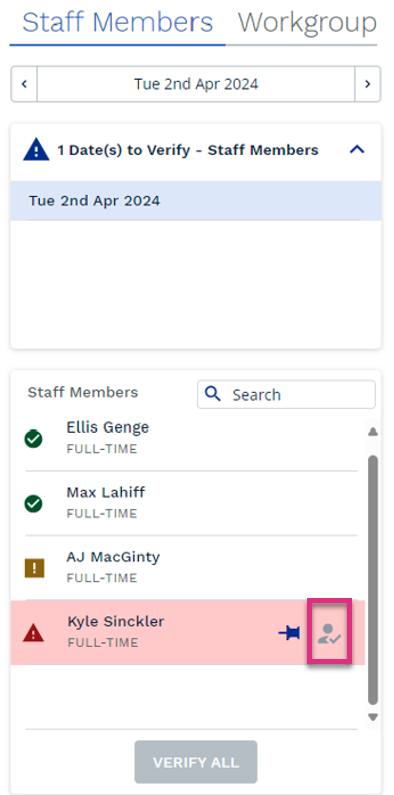The image size is (394, 795).
Task: Open the Staff Members tab
Action: 118,23
